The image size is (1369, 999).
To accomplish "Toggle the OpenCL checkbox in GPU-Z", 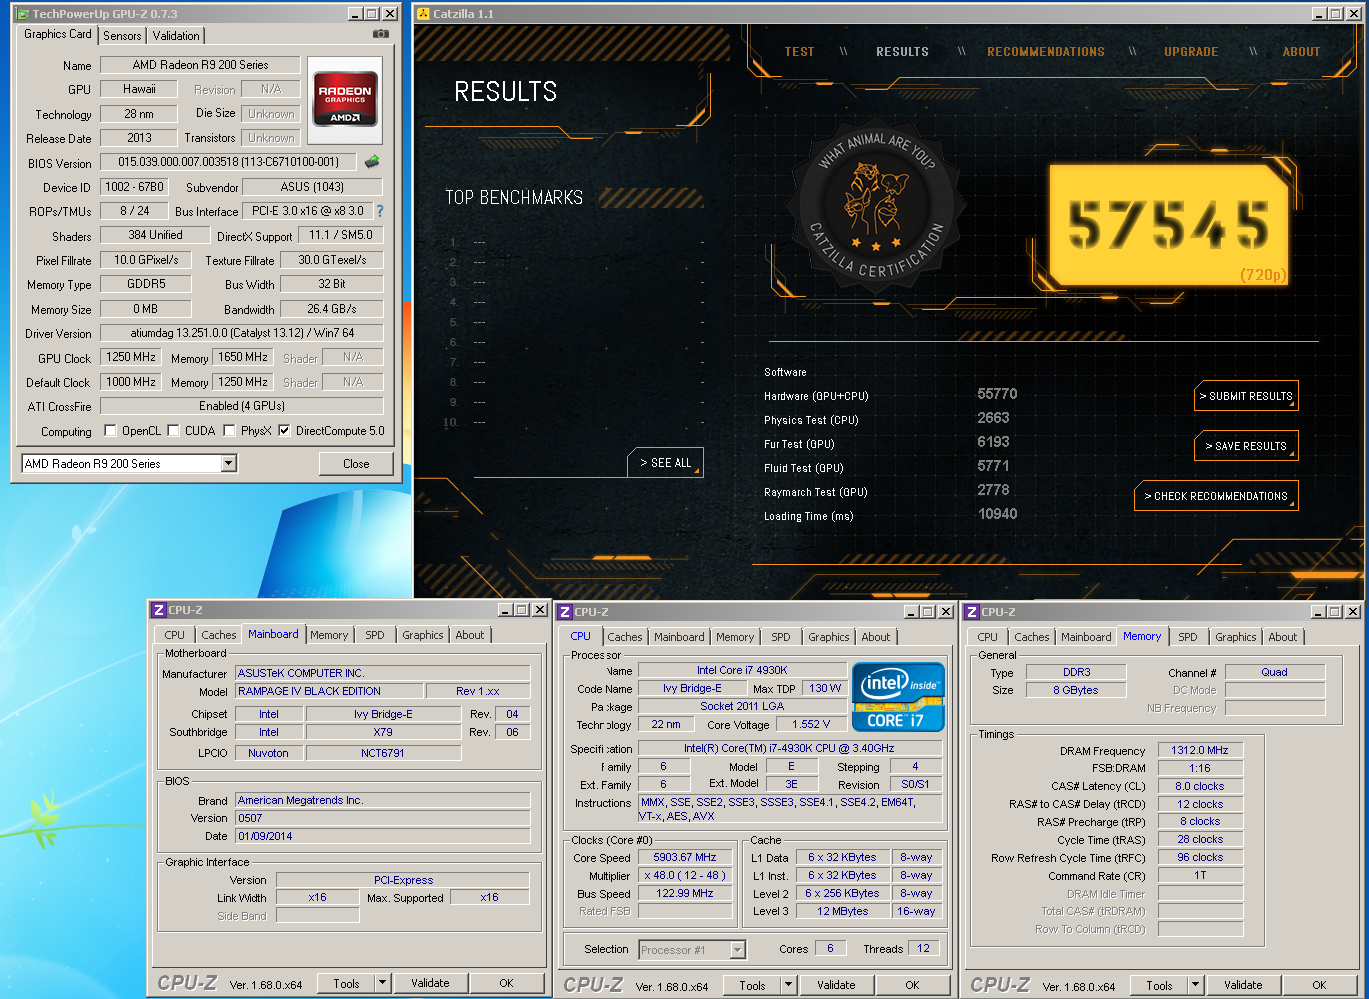I will tap(111, 431).
